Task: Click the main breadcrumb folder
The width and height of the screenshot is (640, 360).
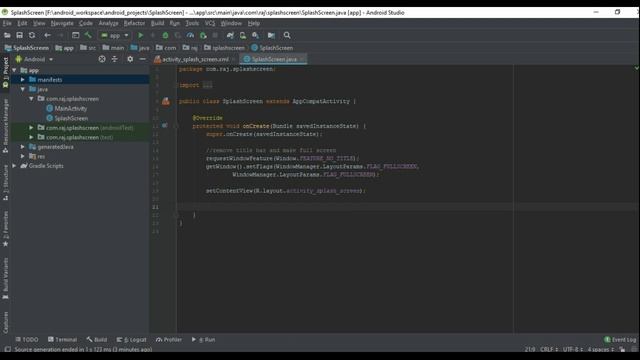Action: pos(113,48)
